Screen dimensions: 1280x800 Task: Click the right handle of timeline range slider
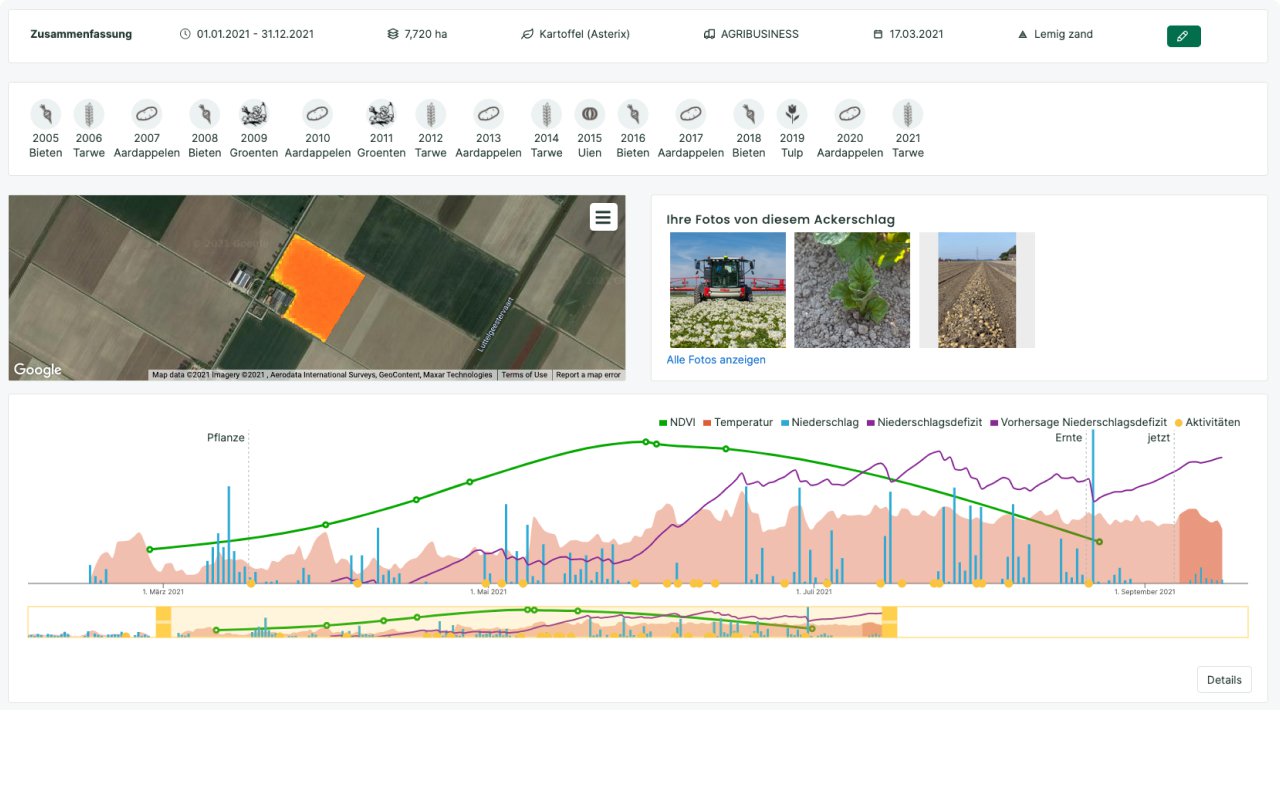[889, 622]
